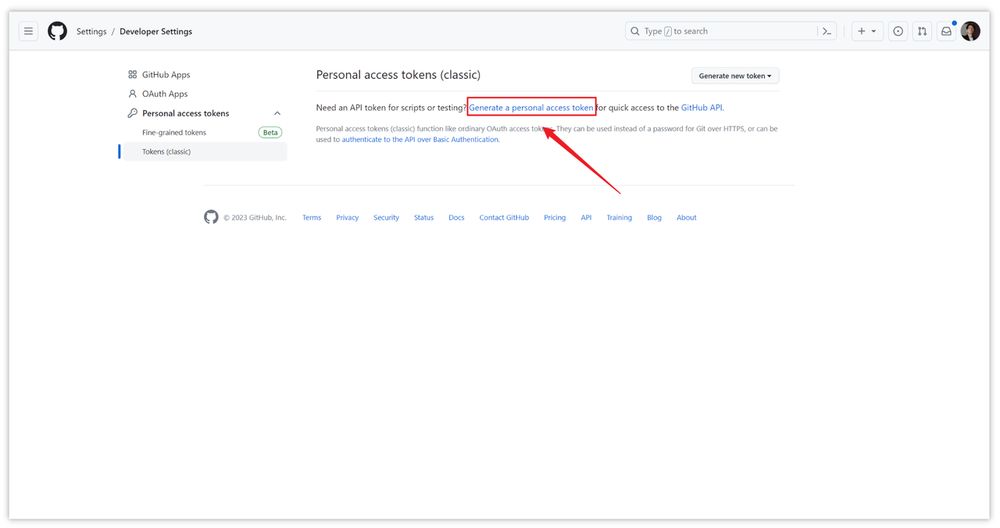This screenshot has width=1000, height=528.
Task: Click the Privacy footer link
Action: click(347, 217)
